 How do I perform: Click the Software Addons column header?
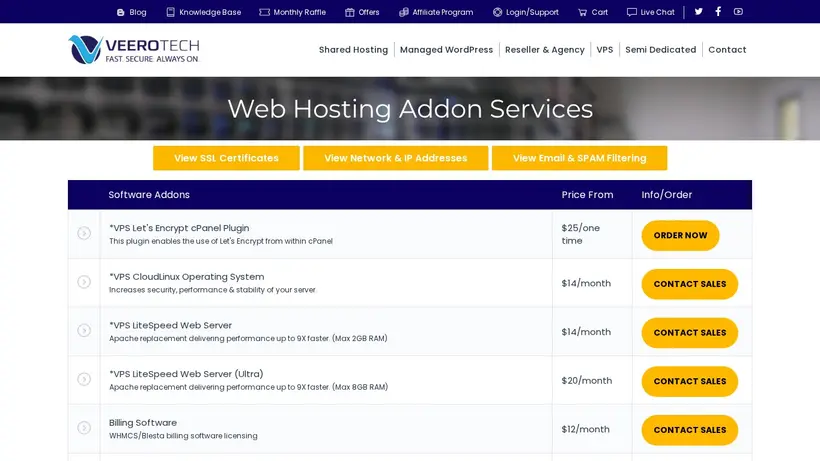coord(149,194)
